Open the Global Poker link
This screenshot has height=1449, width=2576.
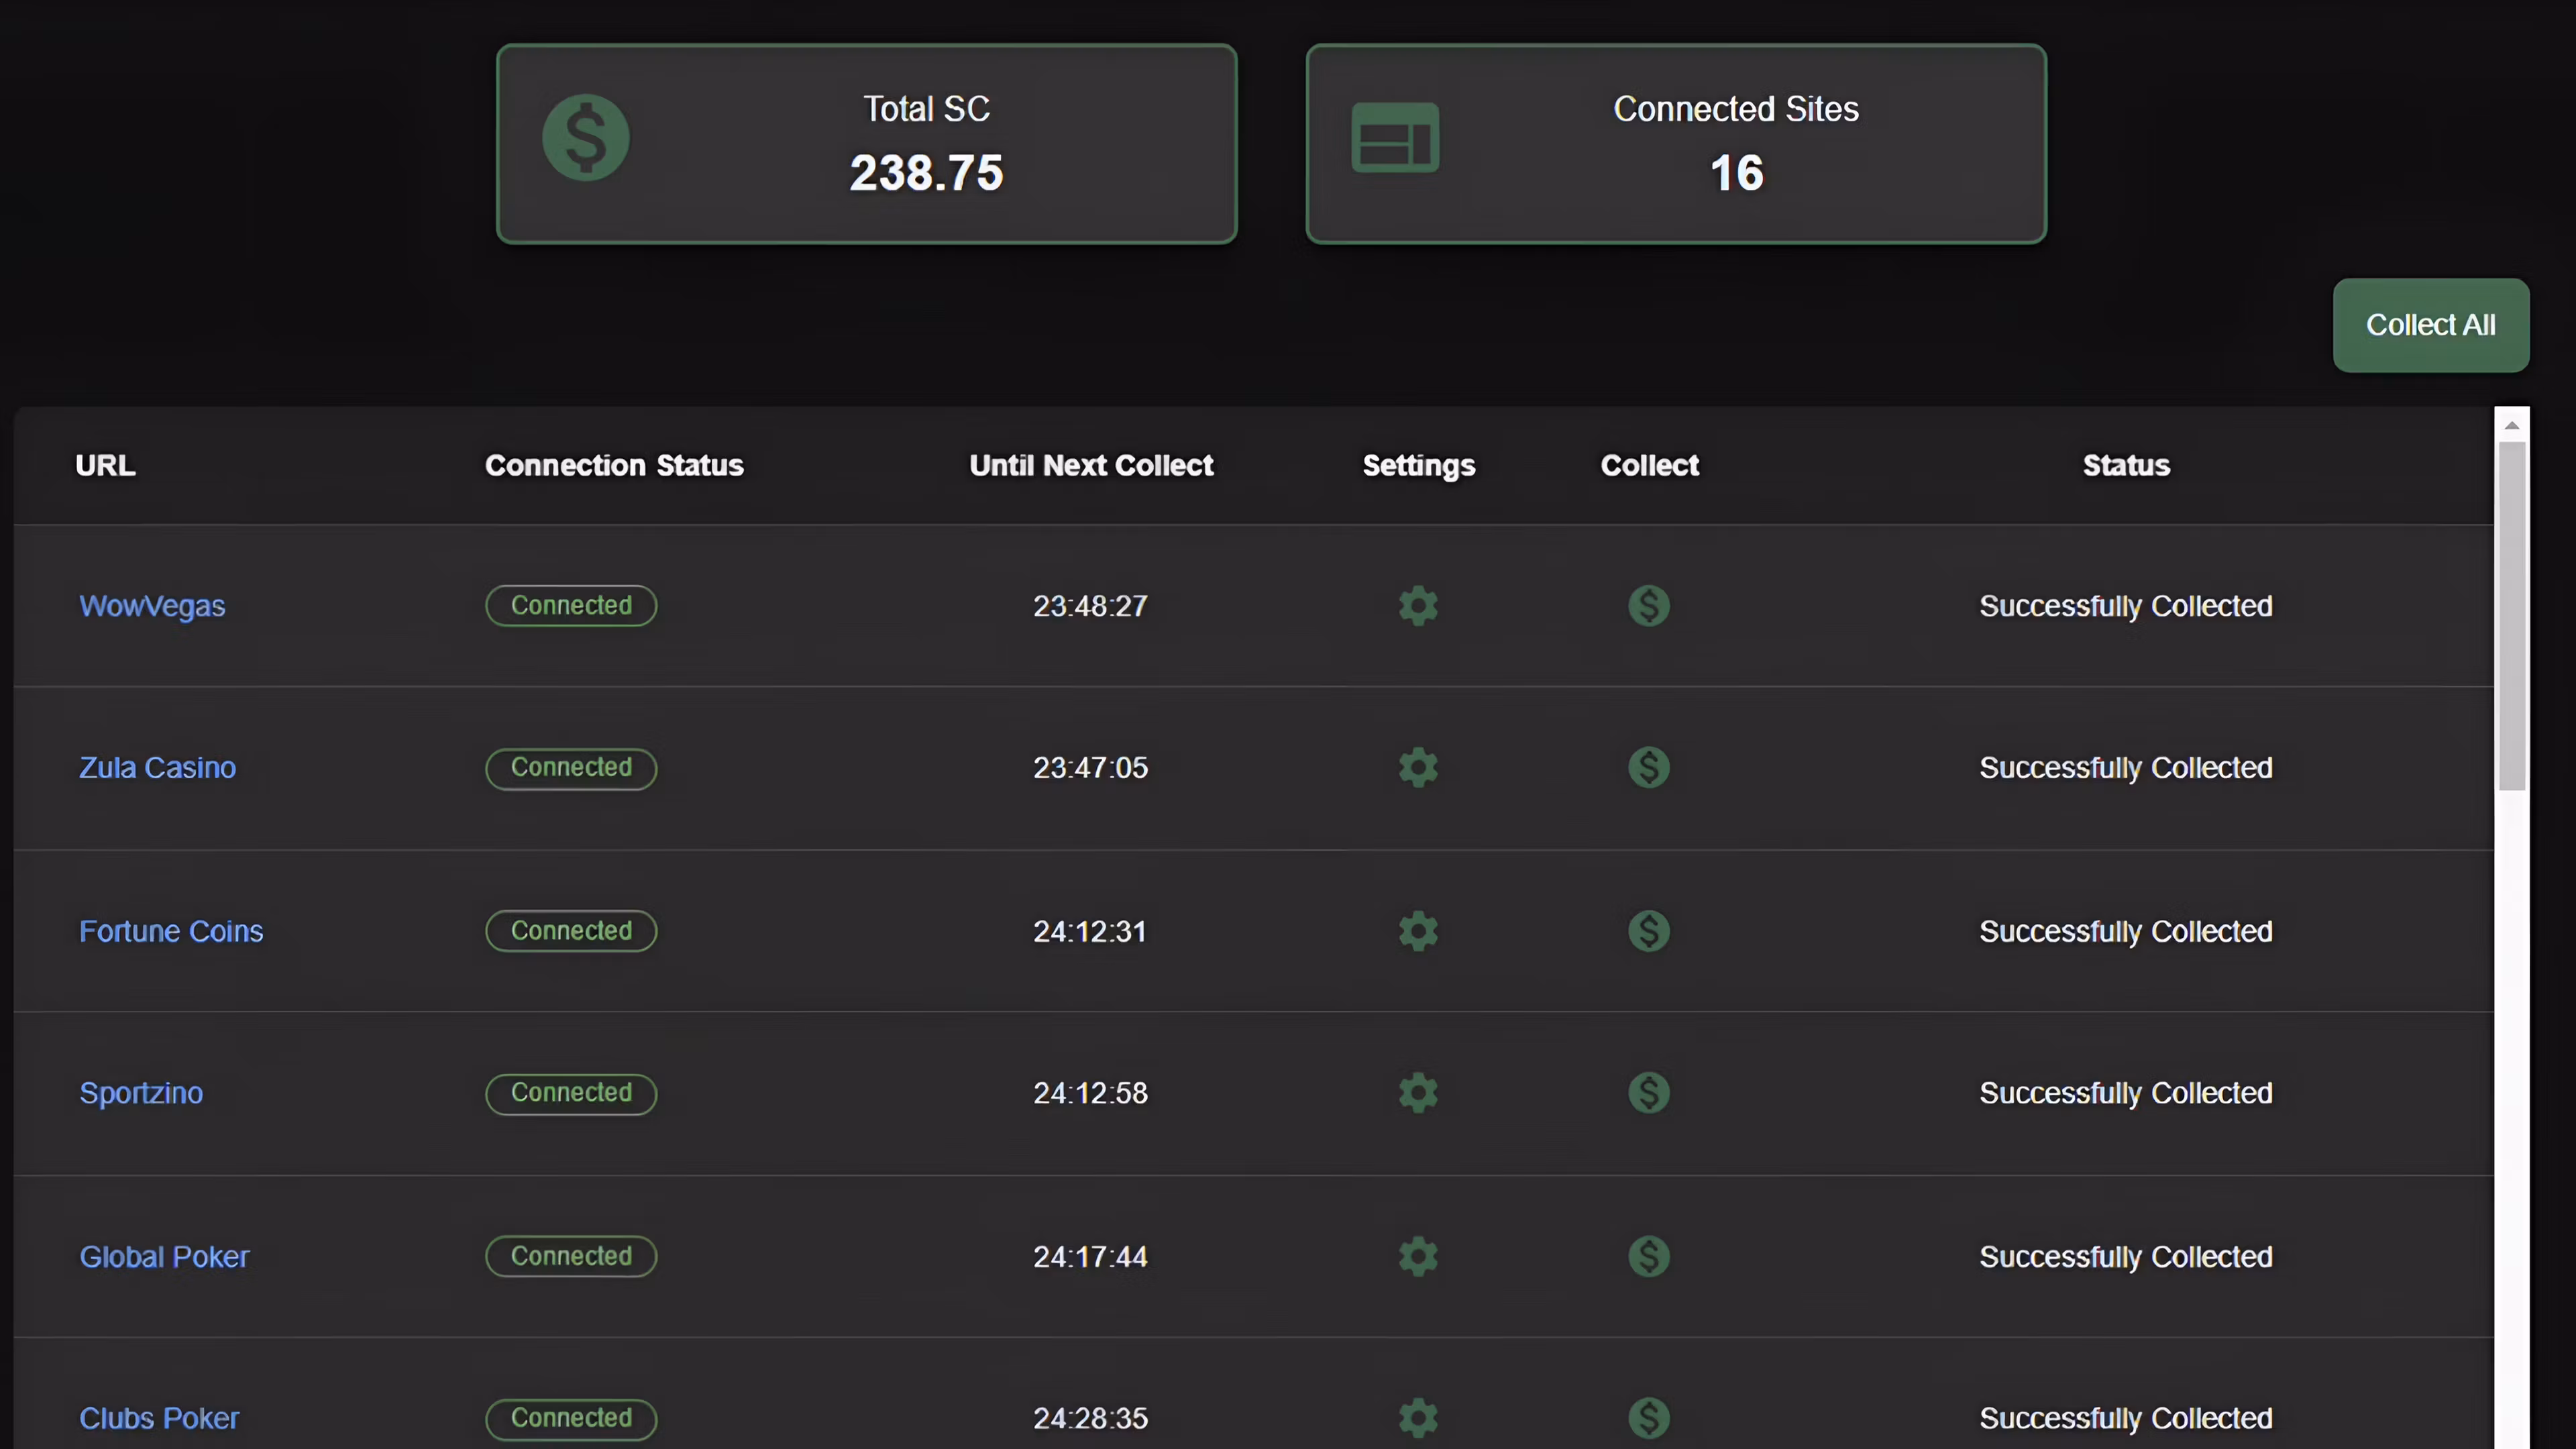tap(164, 1256)
